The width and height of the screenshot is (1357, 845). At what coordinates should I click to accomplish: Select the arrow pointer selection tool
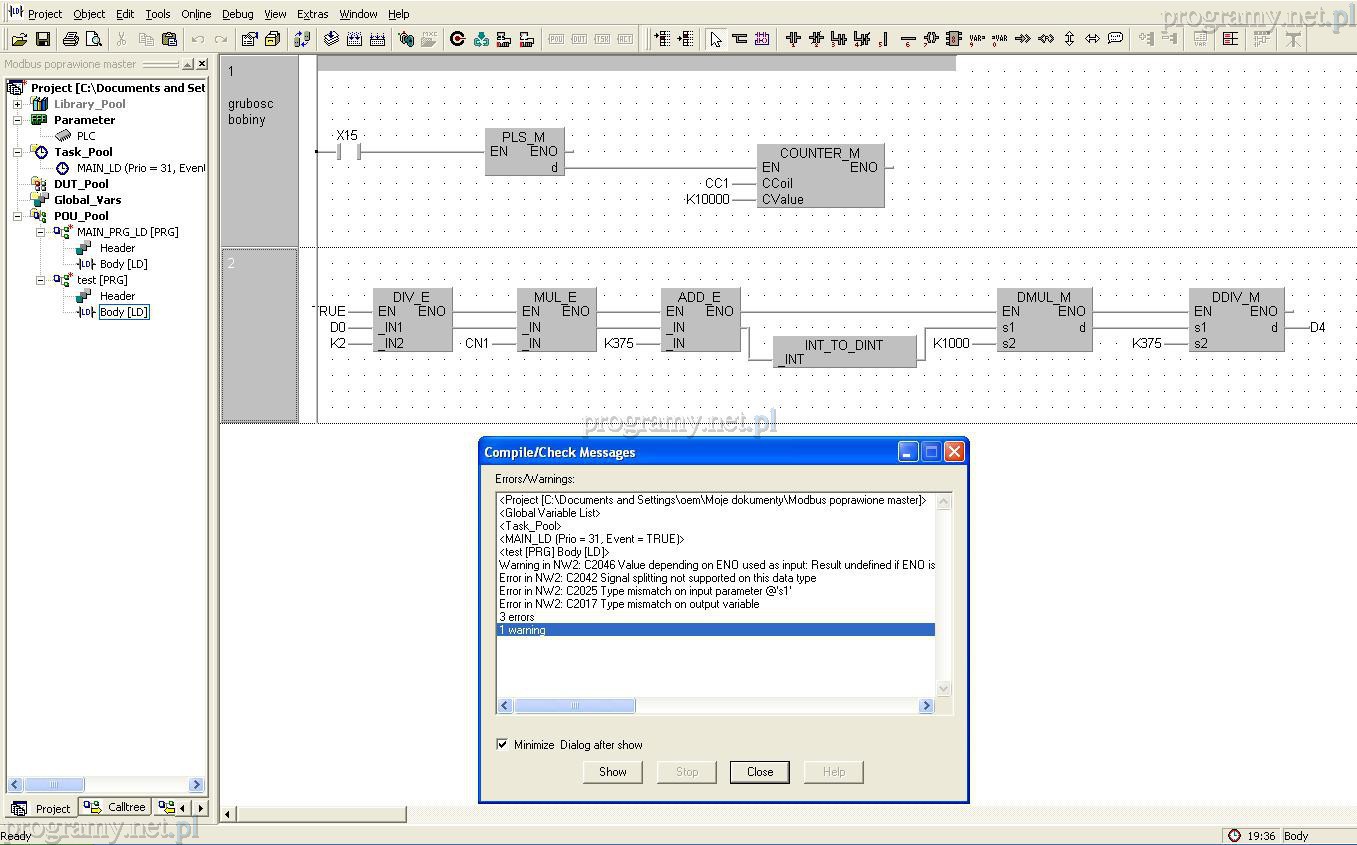tap(715, 39)
